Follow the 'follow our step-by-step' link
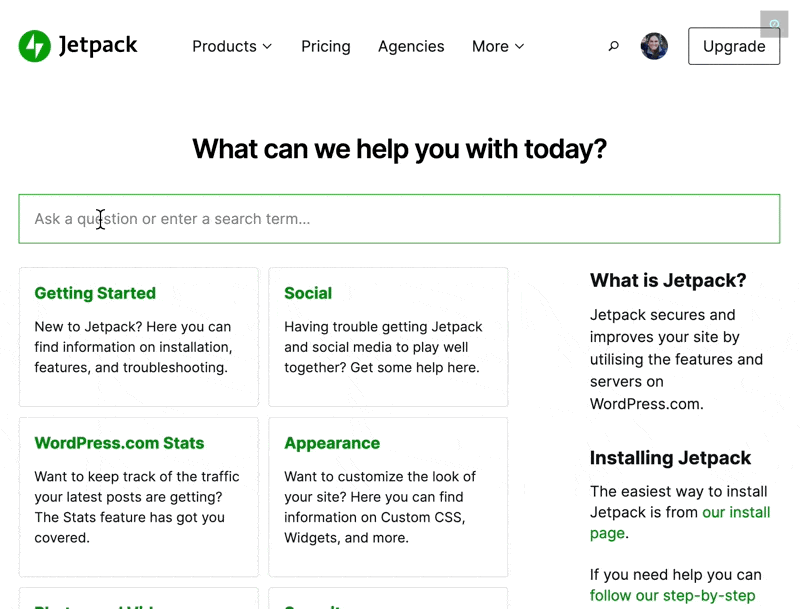 coord(672,596)
